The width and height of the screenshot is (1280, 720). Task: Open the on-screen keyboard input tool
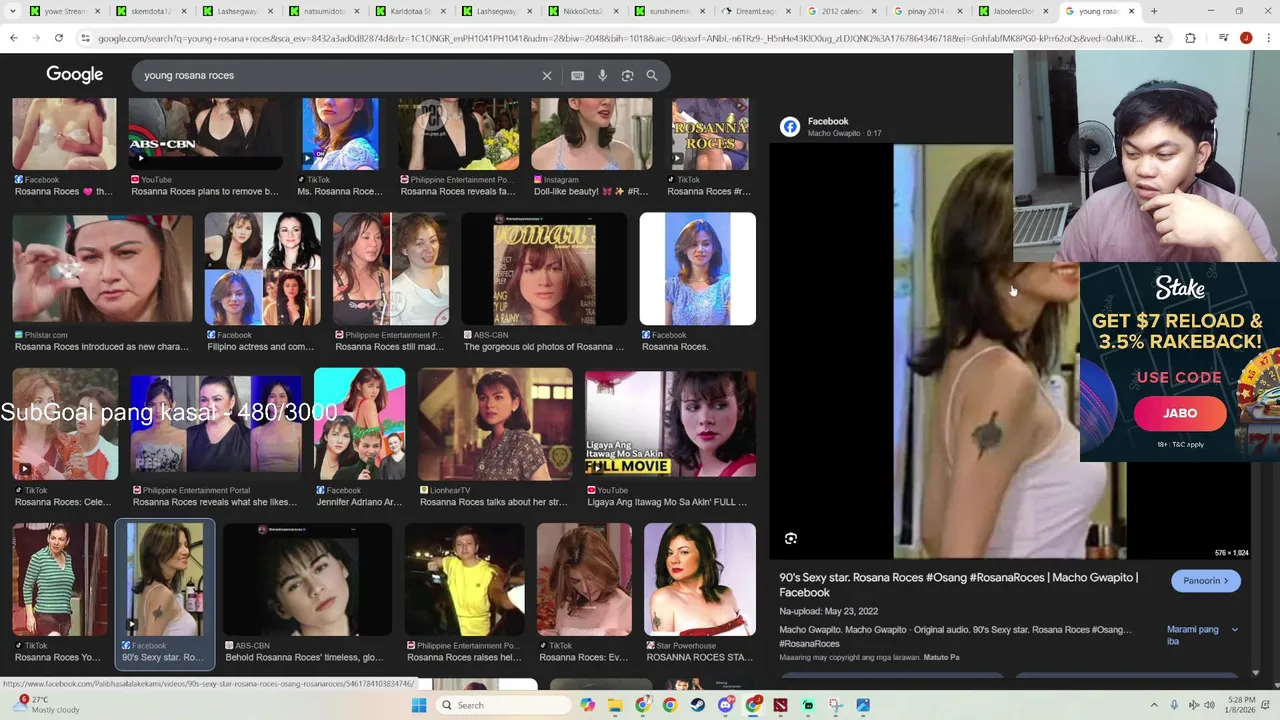[x=577, y=75]
